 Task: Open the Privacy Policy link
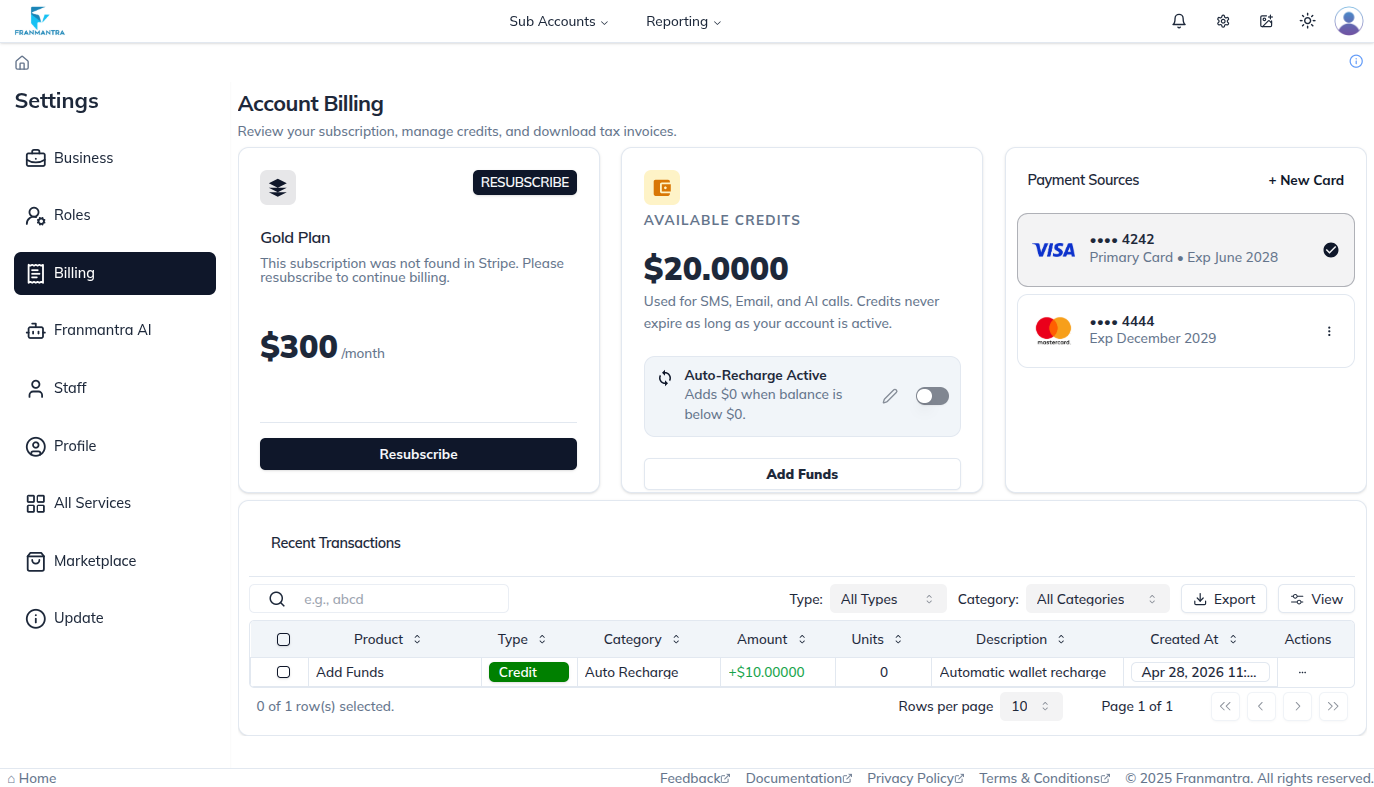coord(916,778)
